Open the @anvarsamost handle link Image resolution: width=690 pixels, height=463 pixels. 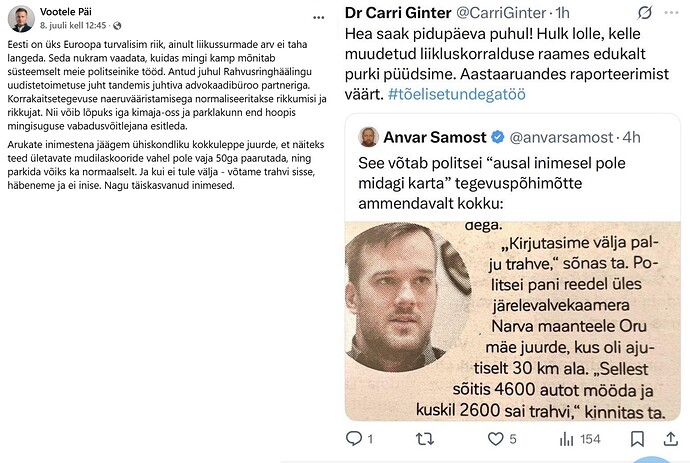pos(561,137)
